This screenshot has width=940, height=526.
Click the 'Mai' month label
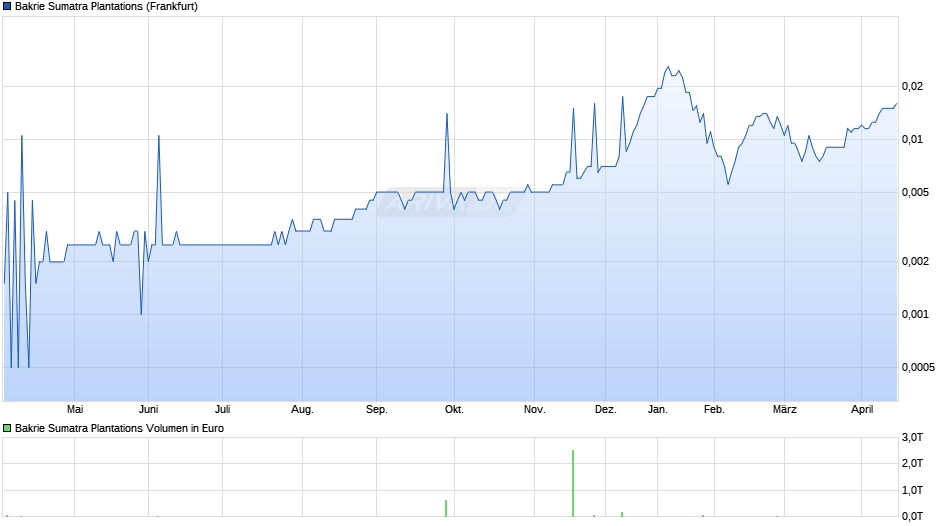75,409
